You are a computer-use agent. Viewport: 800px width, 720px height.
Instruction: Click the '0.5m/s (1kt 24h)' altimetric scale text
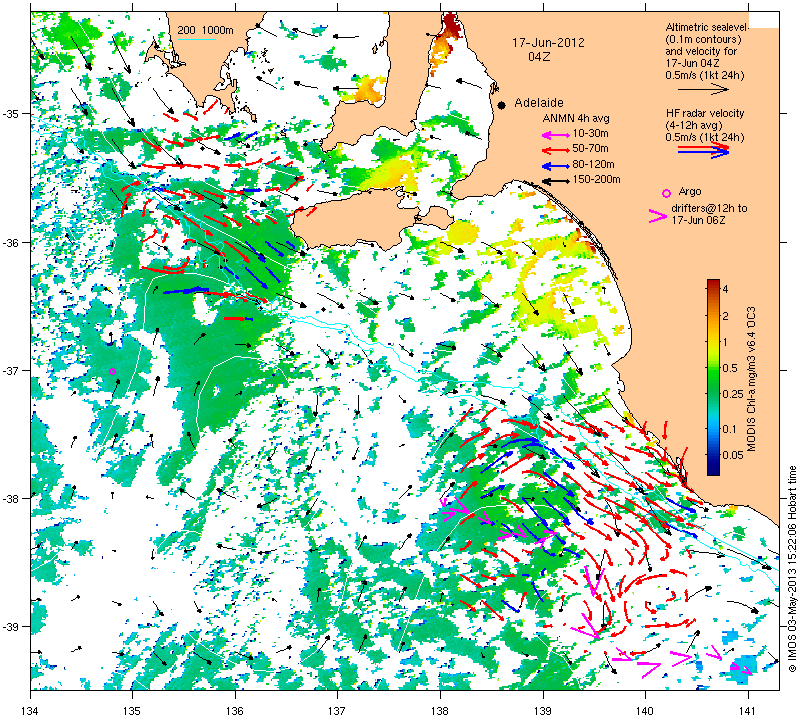[x=705, y=76]
